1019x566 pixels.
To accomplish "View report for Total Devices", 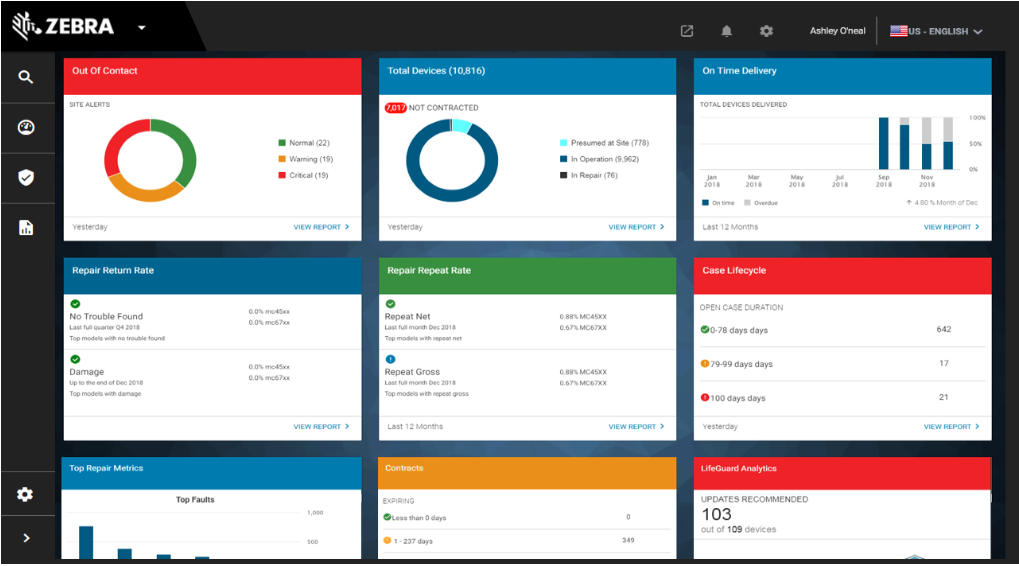I will pos(636,227).
